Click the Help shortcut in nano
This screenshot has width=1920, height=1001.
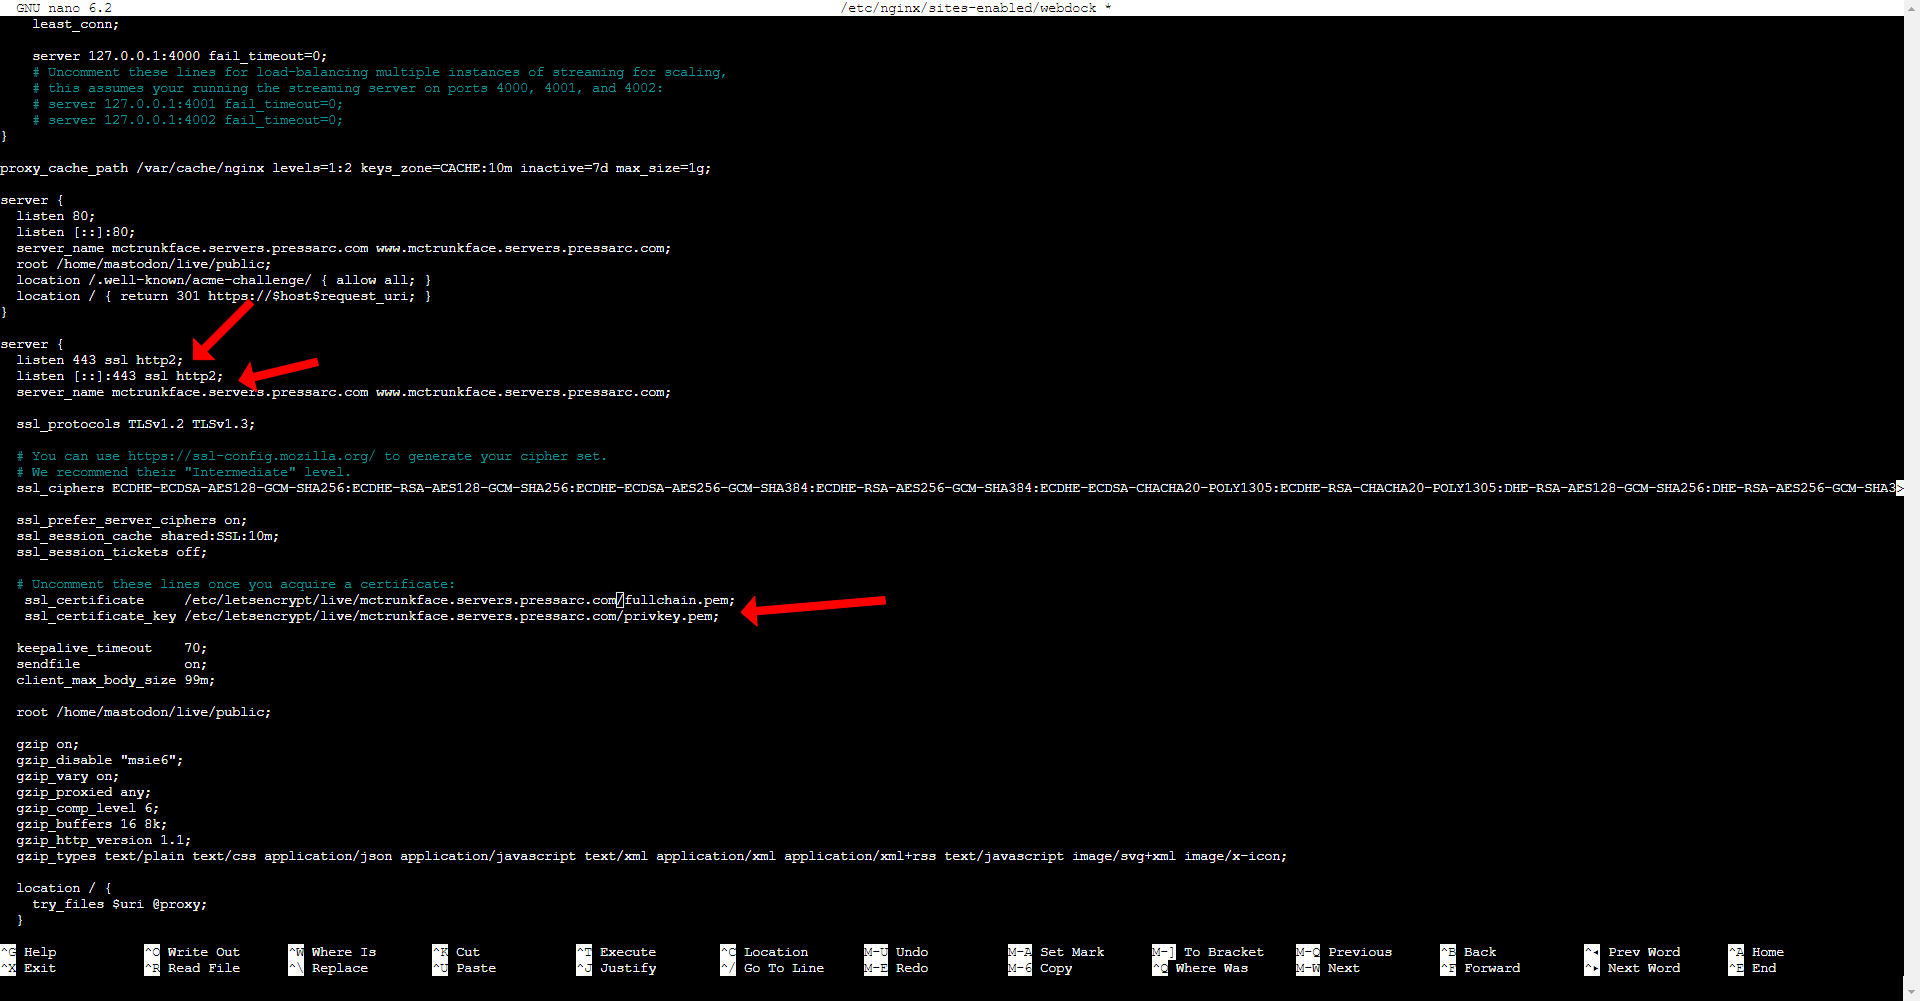pyautogui.click(x=40, y=952)
